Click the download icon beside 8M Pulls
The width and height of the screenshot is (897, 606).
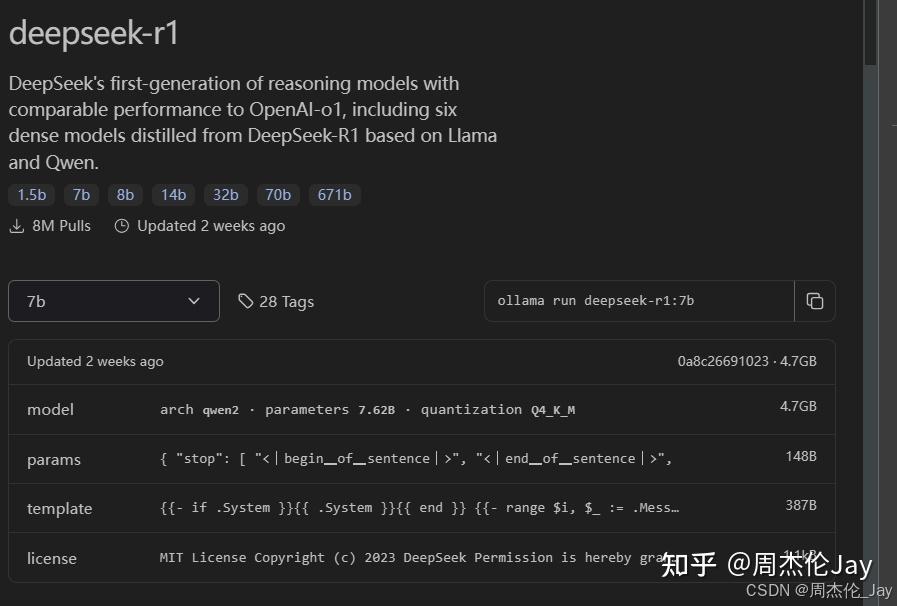(x=15, y=226)
